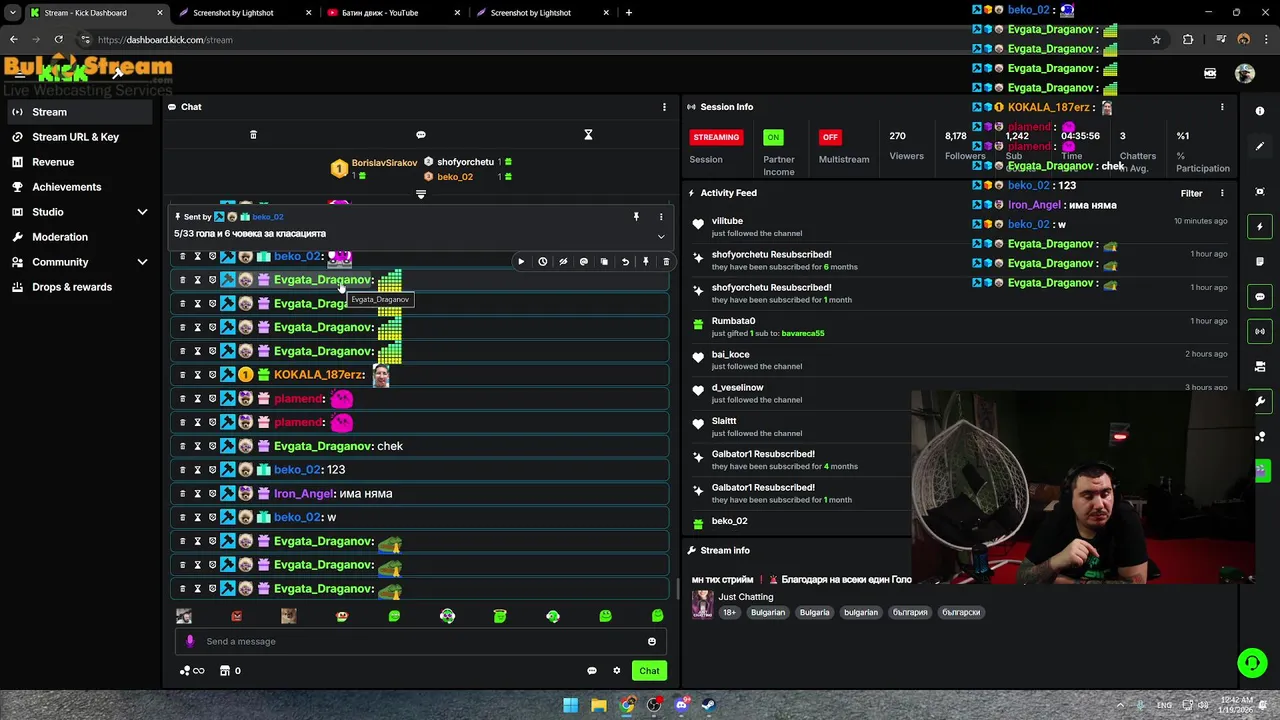The image size is (1280, 720).
Task: Delete message with trash icon in hover toolbar
Action: coord(666,262)
